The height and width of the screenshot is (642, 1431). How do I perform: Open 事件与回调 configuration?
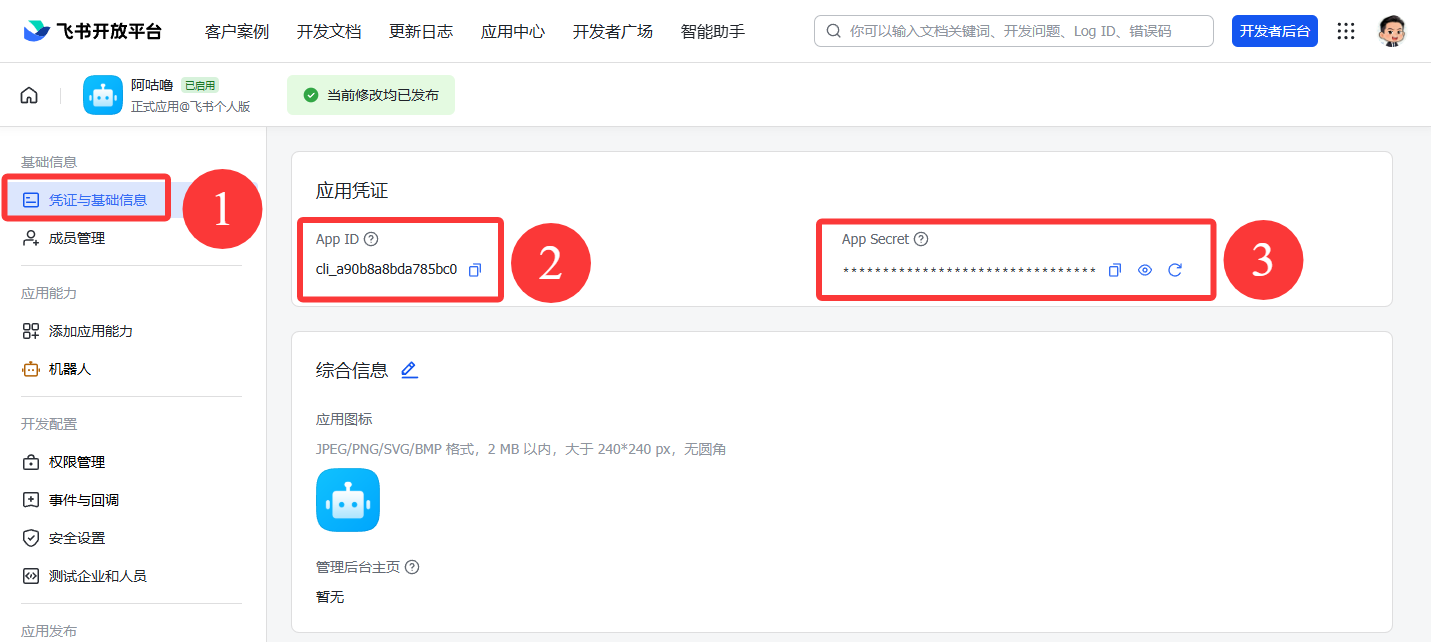click(x=83, y=500)
